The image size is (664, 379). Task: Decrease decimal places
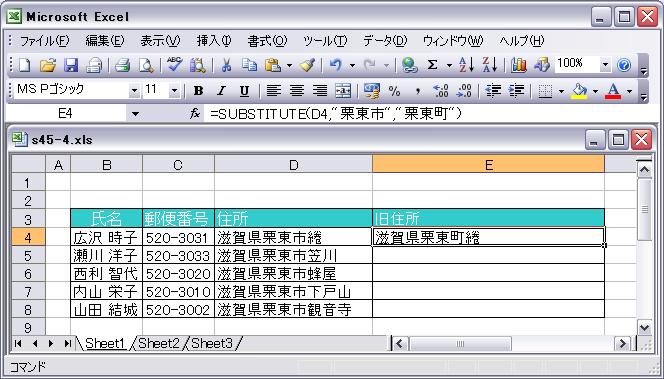pyautogui.click(x=465, y=91)
